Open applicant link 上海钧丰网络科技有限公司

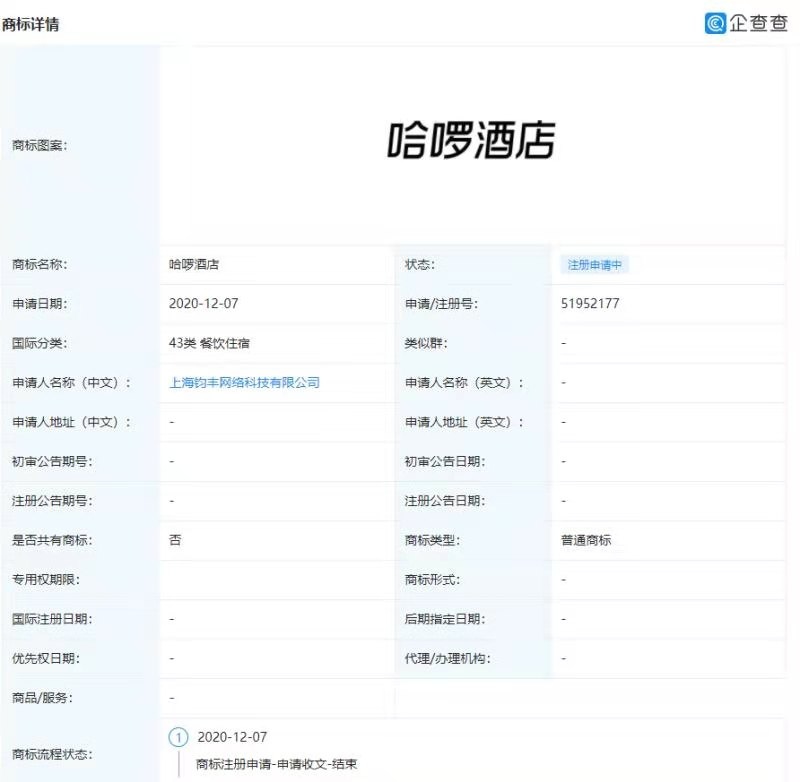(x=244, y=383)
